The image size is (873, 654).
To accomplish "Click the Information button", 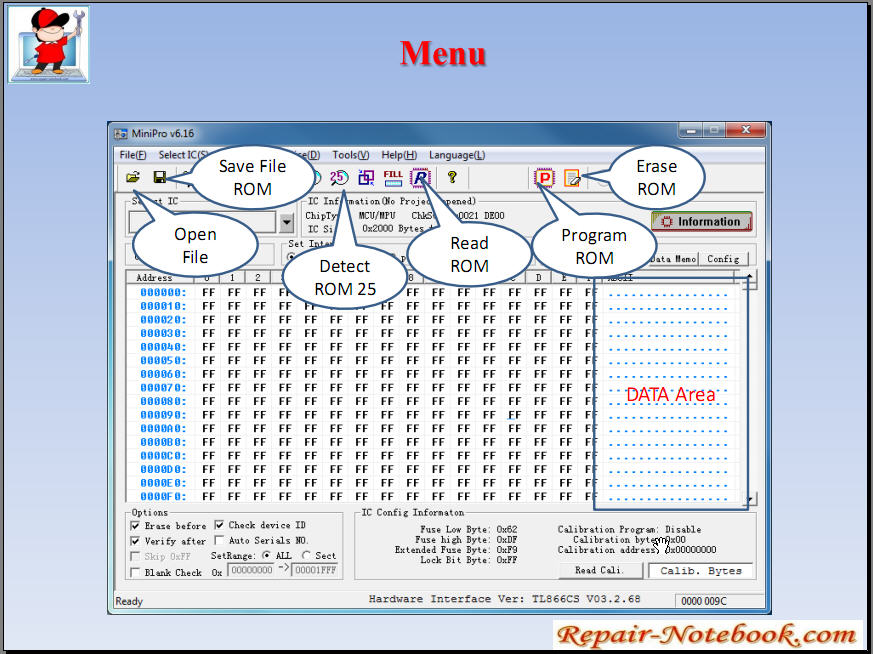I will tap(702, 222).
